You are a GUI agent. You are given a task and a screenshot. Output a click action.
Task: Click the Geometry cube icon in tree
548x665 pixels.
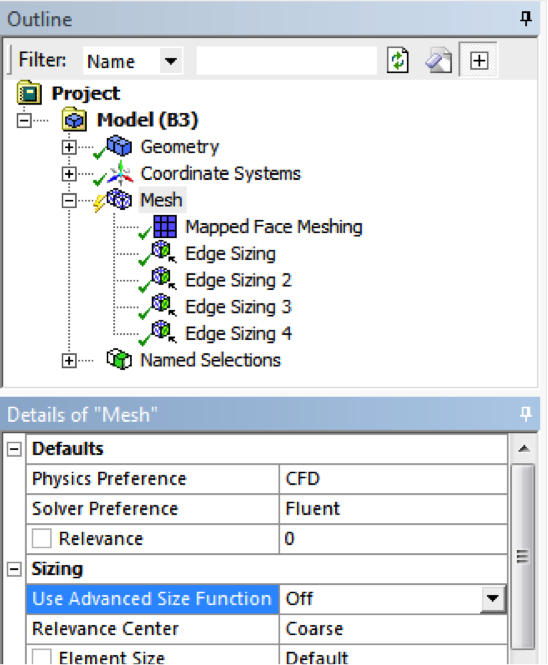(x=119, y=146)
